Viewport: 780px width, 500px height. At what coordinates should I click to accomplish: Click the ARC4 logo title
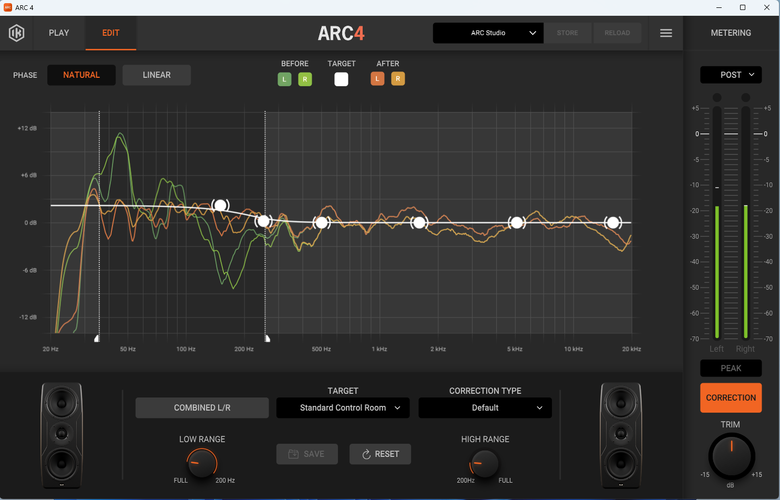click(x=341, y=33)
